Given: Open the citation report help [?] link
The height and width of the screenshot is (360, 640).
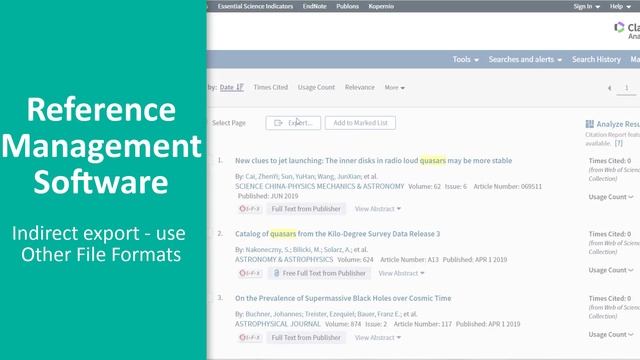Looking at the screenshot, I should pos(619,143).
